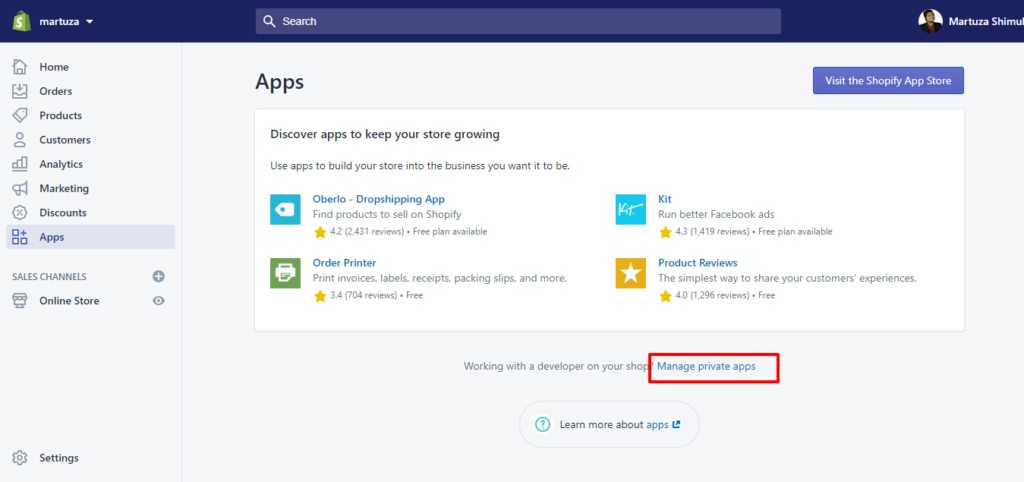Click the Apps grid icon
The width and height of the screenshot is (1024, 482).
(x=20, y=237)
